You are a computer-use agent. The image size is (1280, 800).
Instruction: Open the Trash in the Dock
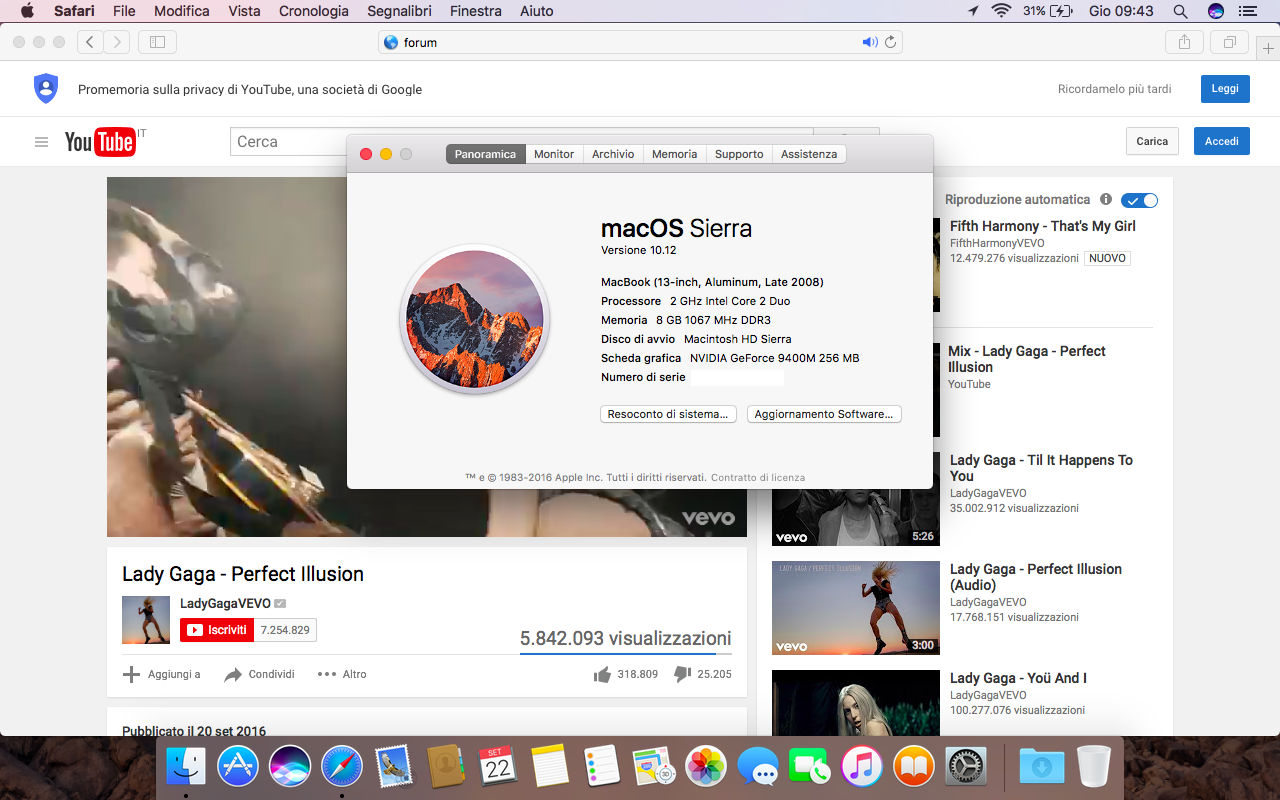[1094, 767]
